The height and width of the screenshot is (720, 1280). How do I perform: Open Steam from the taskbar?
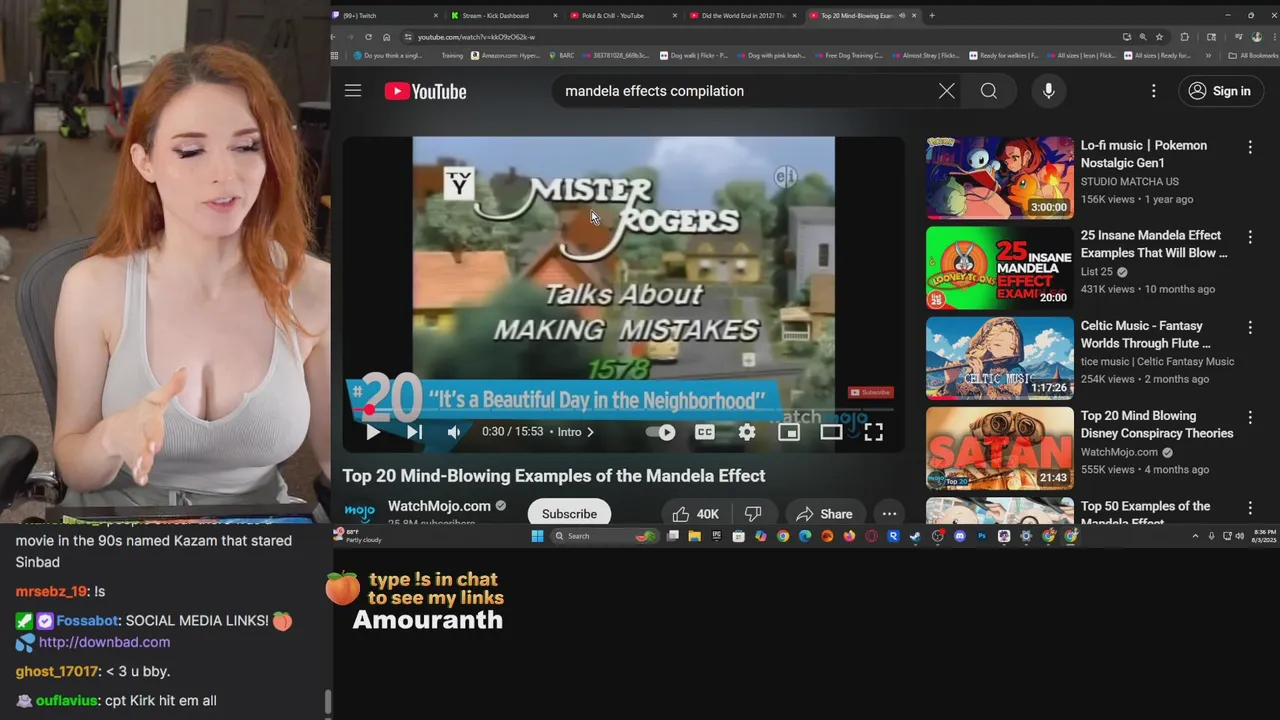[x=915, y=536]
